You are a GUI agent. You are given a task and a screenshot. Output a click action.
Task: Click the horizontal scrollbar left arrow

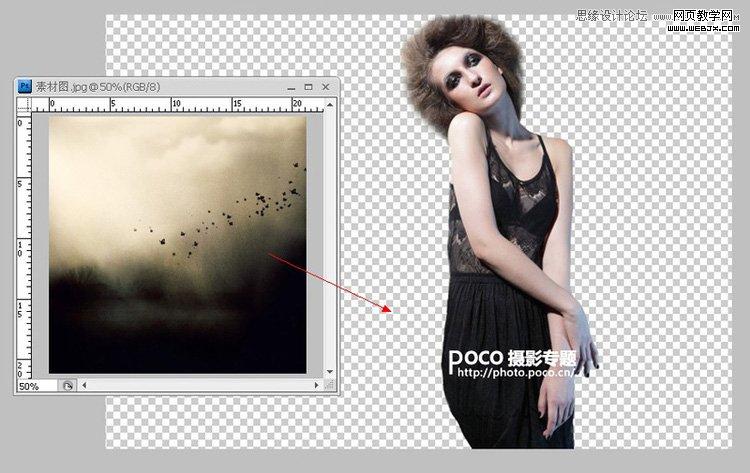point(85,385)
